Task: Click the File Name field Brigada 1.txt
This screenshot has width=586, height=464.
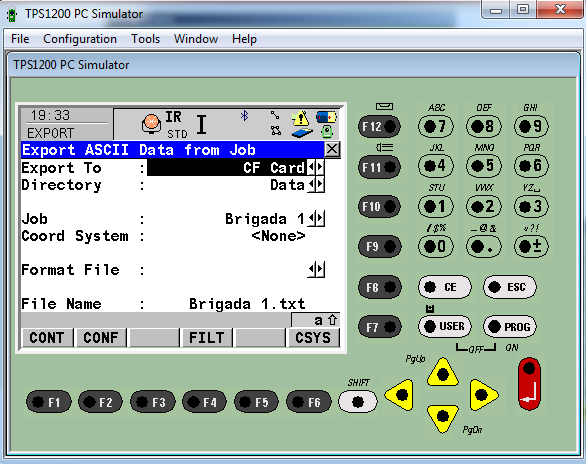Action: [x=247, y=304]
